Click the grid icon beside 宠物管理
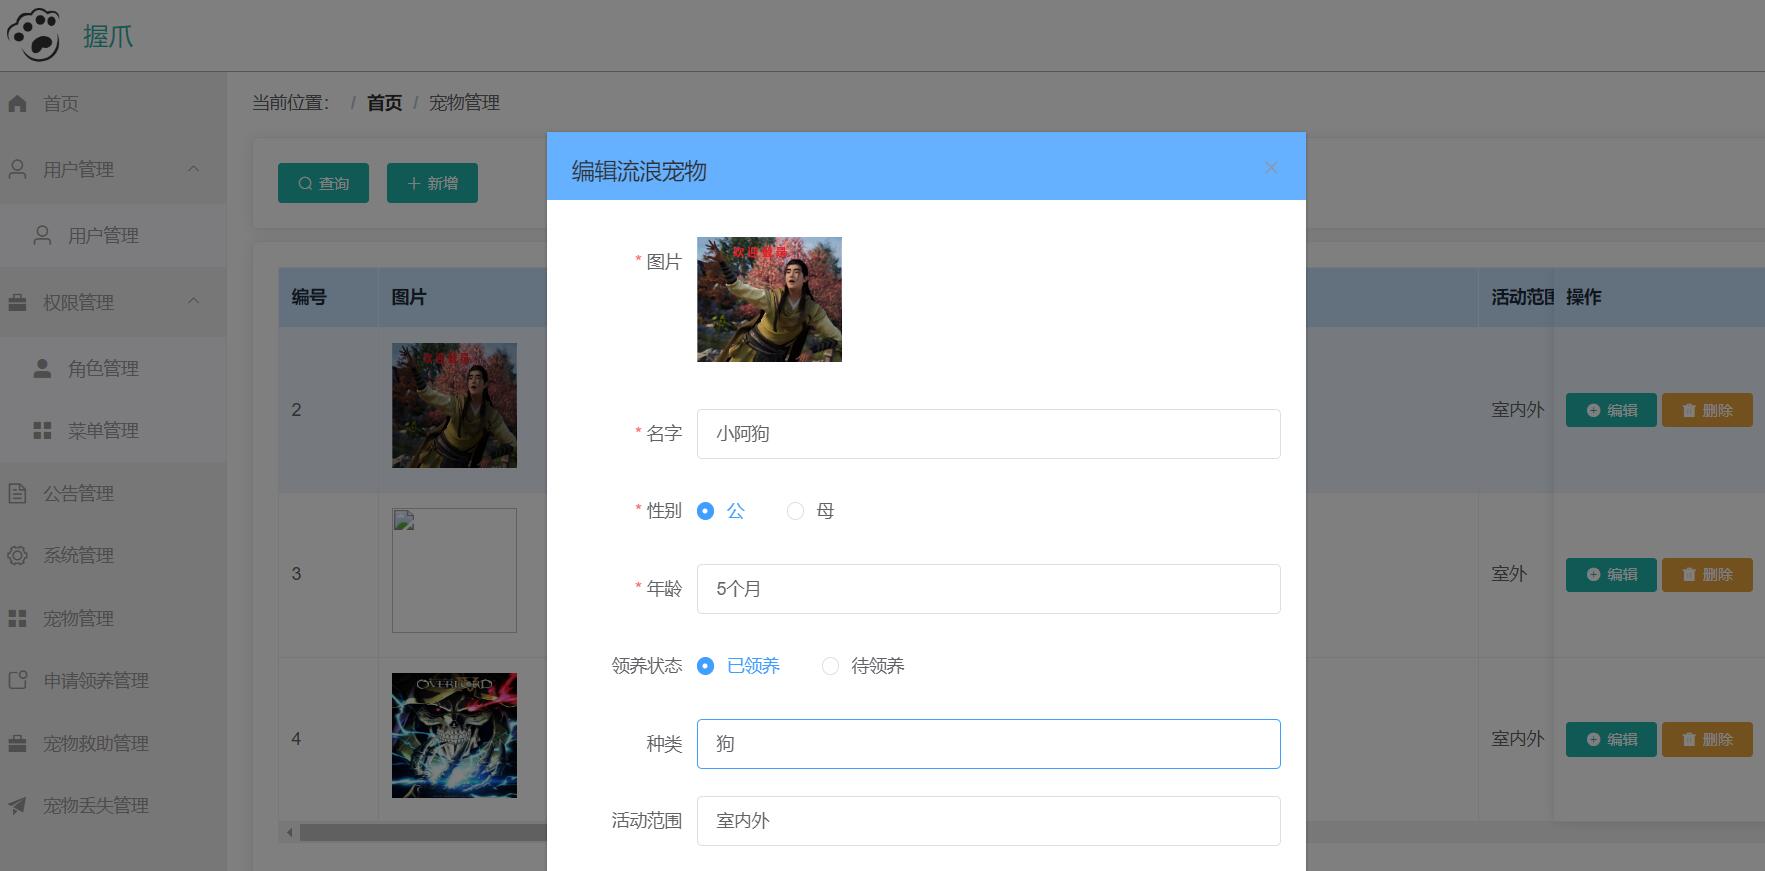 (x=17, y=618)
